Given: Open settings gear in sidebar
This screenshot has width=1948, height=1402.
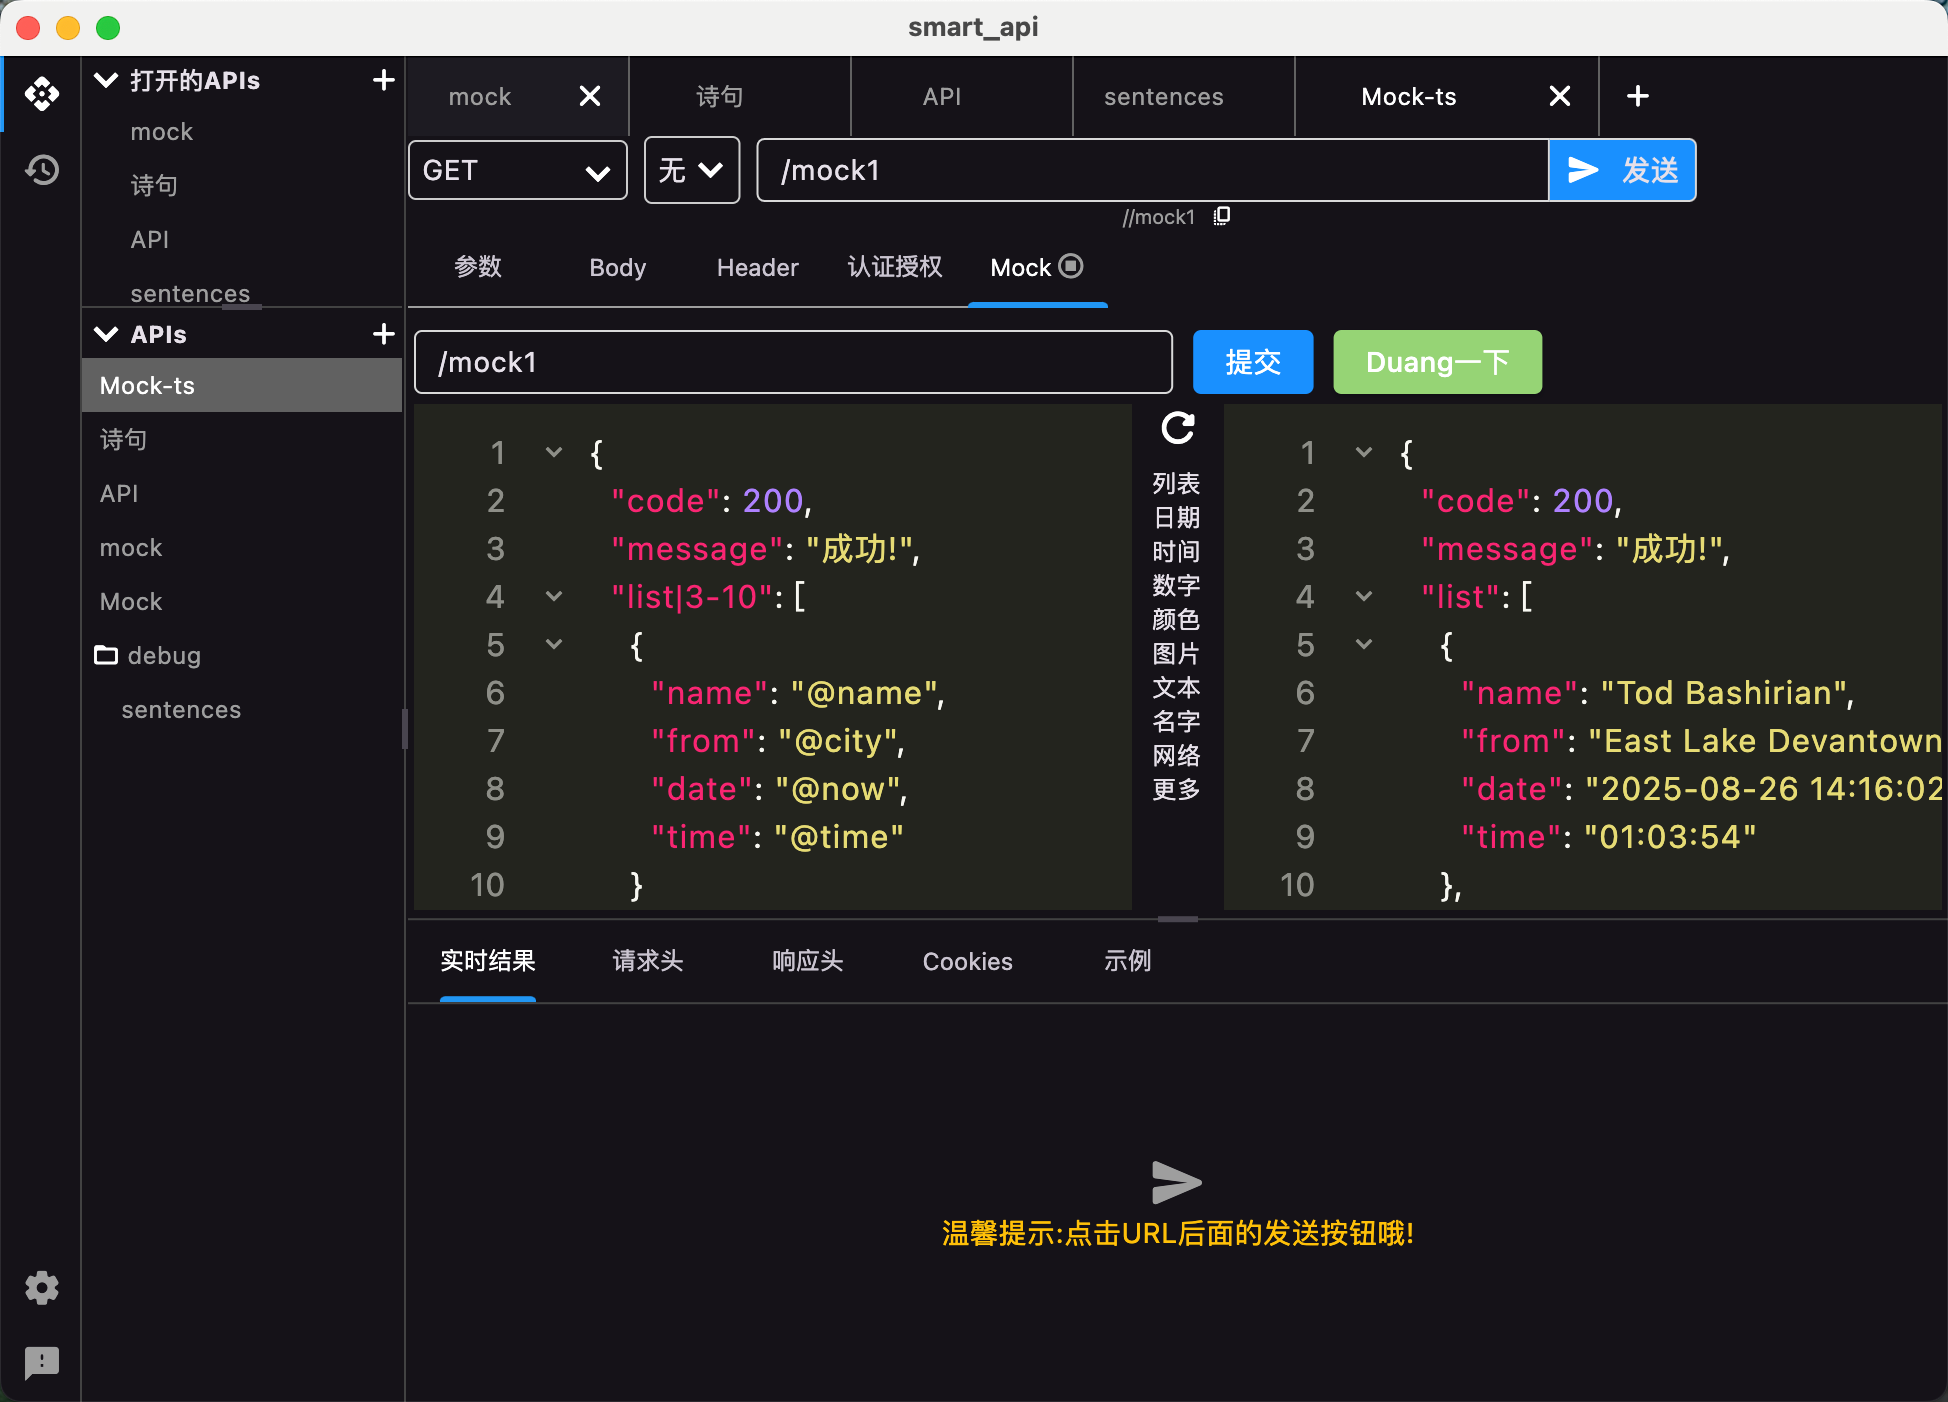Looking at the screenshot, I should (x=42, y=1288).
